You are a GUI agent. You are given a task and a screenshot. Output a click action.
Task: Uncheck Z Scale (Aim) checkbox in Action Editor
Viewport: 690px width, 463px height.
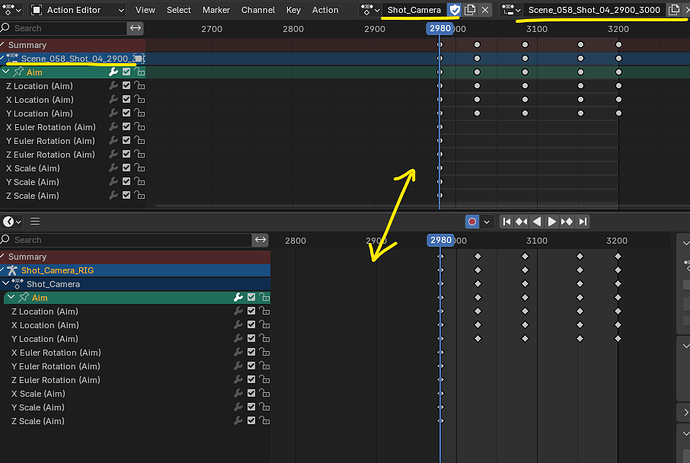coord(127,195)
